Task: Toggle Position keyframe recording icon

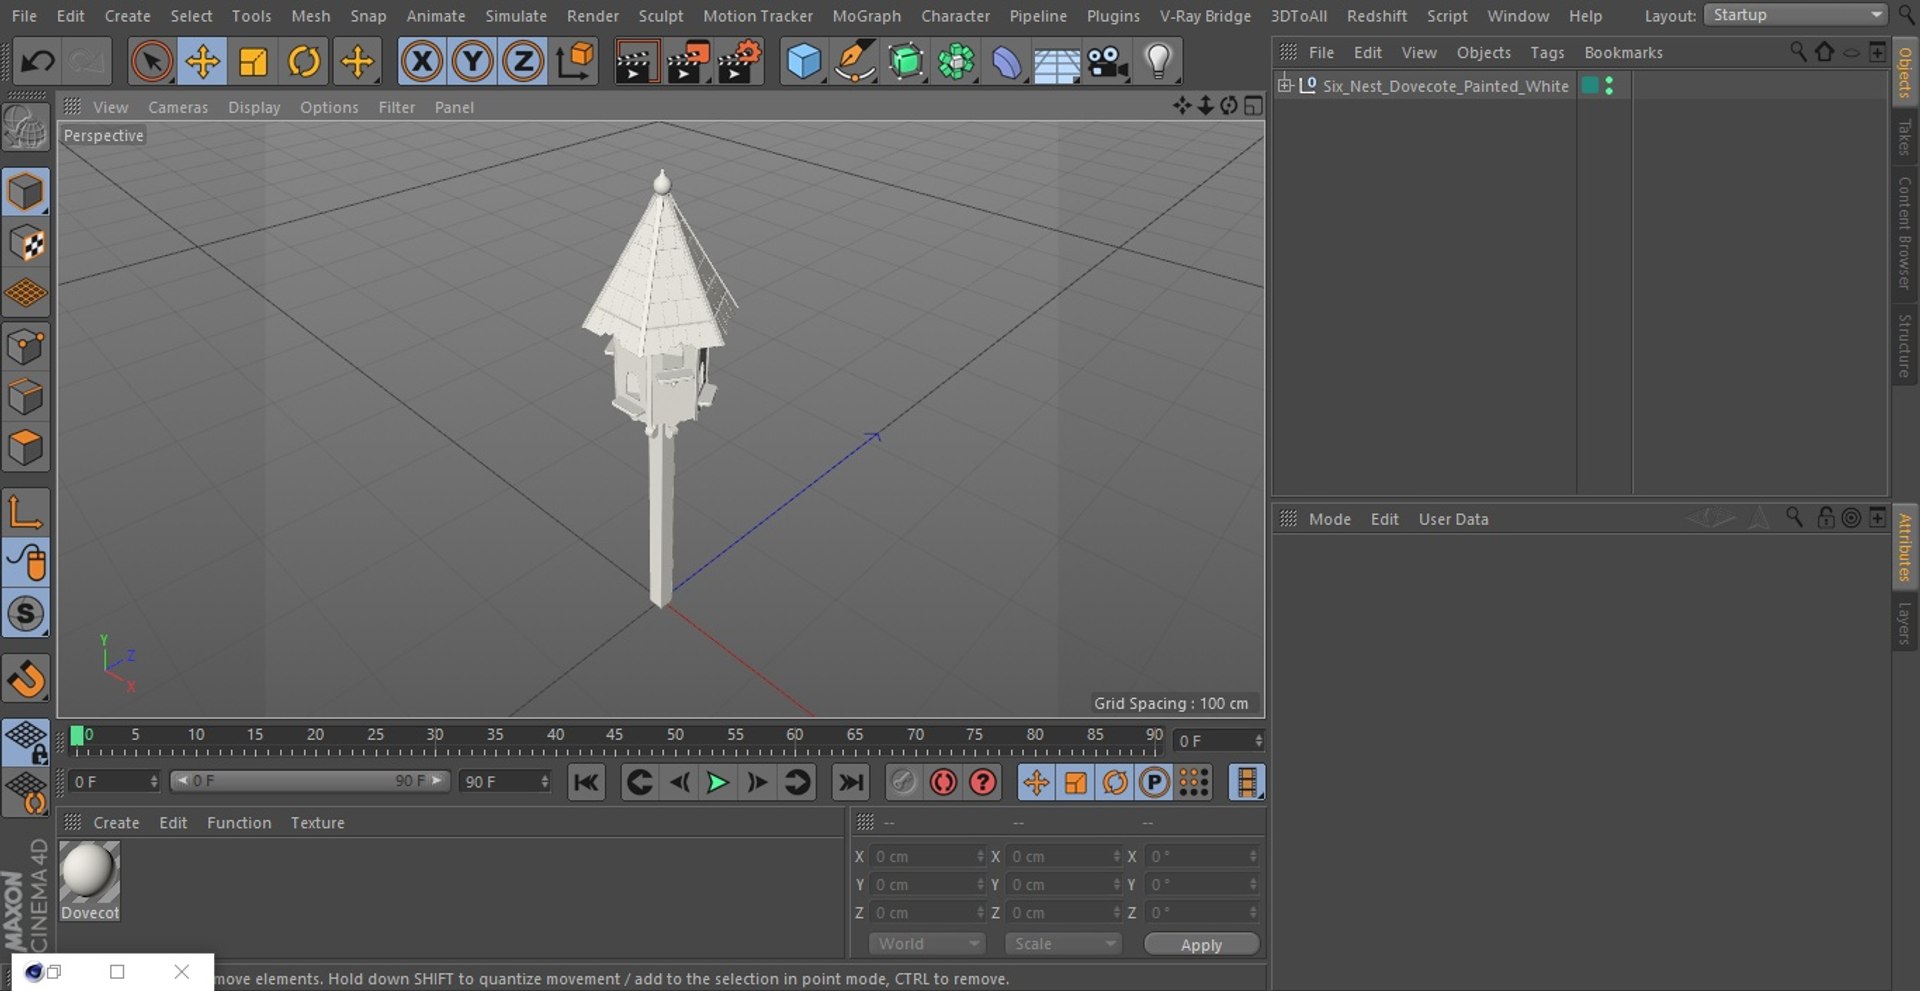Action: coord(1036,782)
